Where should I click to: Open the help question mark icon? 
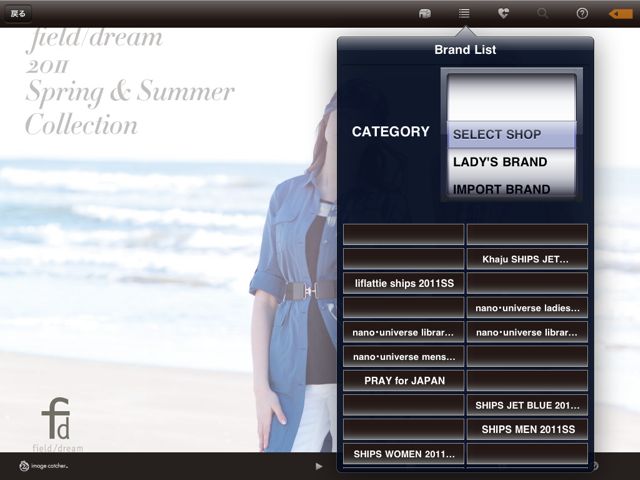point(582,13)
